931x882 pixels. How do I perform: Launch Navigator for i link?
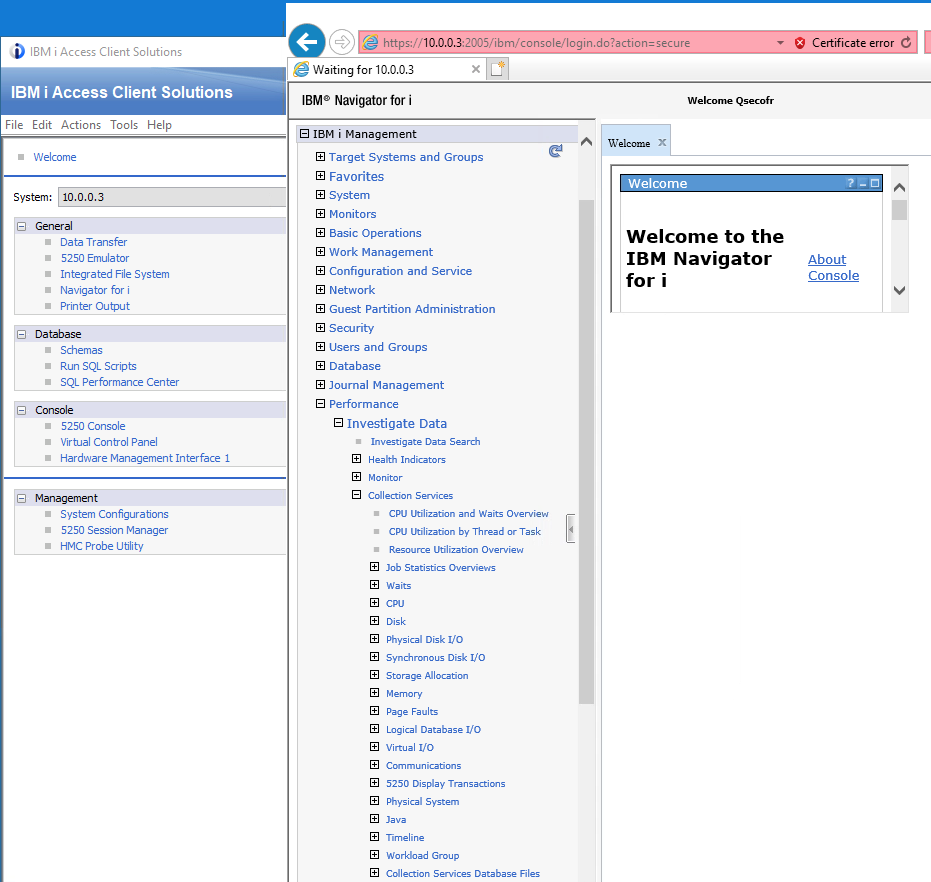coord(94,290)
